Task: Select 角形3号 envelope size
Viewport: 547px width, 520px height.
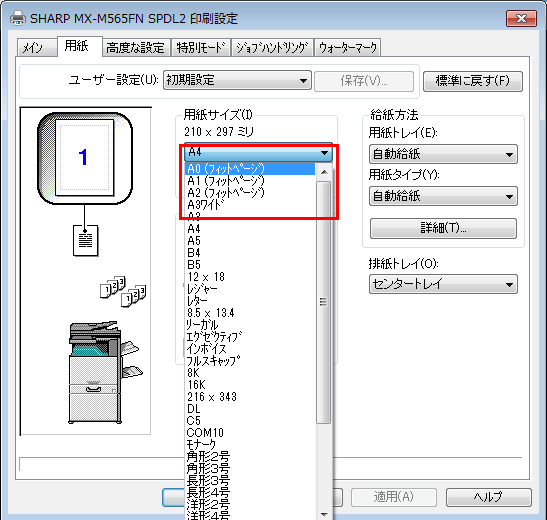Action: click(x=250, y=469)
